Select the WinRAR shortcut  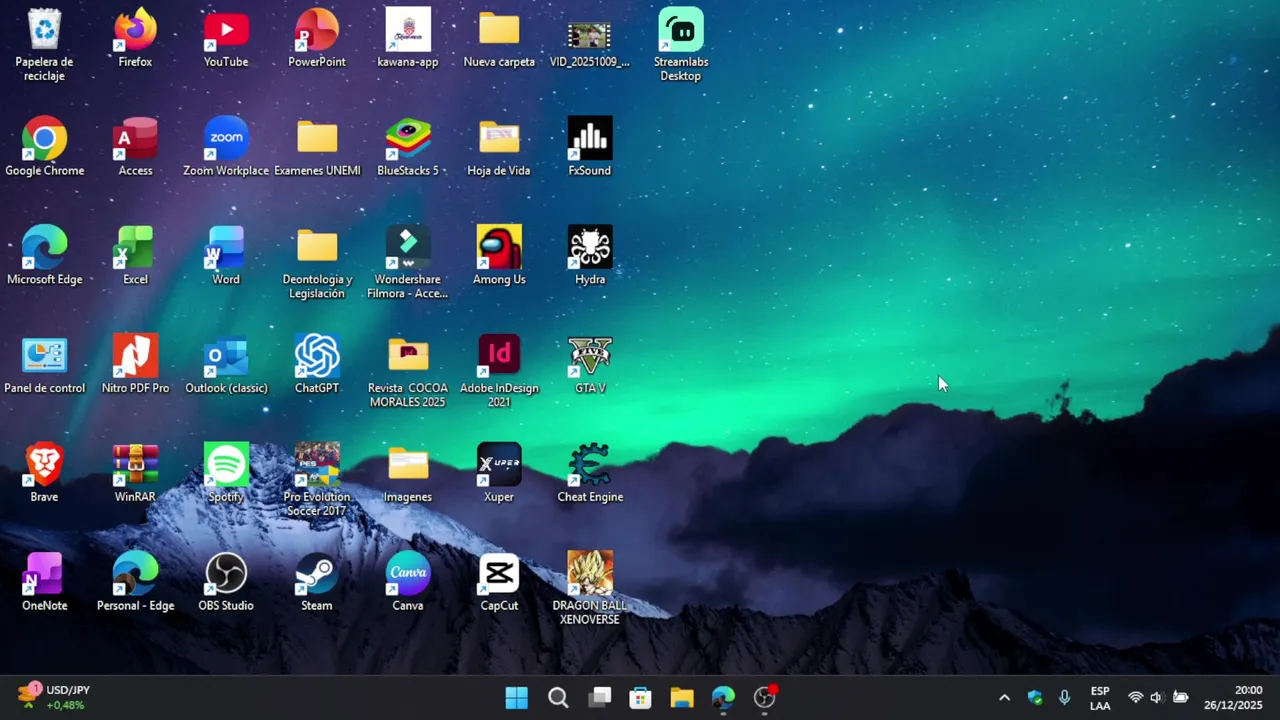tap(135, 474)
